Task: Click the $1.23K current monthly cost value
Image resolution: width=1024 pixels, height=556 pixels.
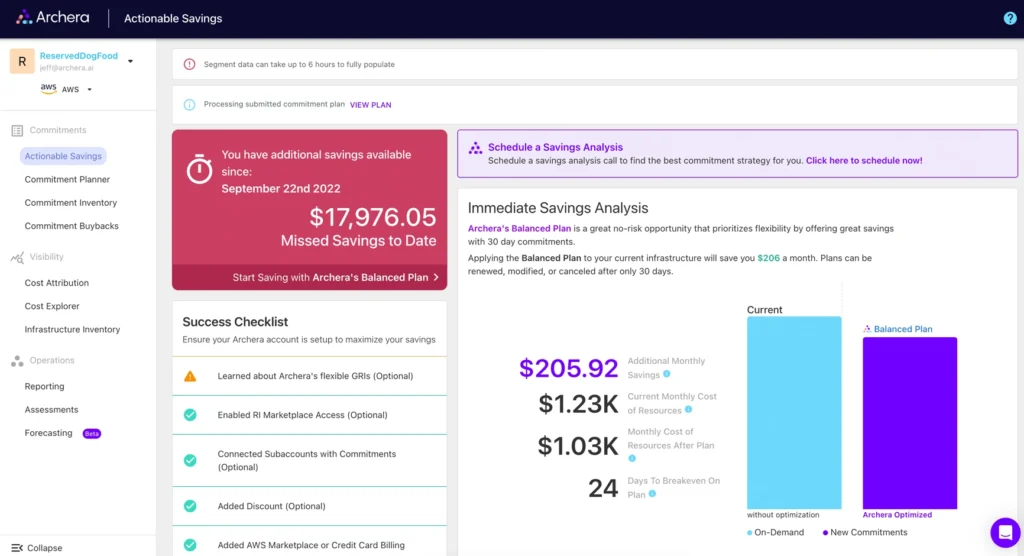Action: click(x=578, y=404)
